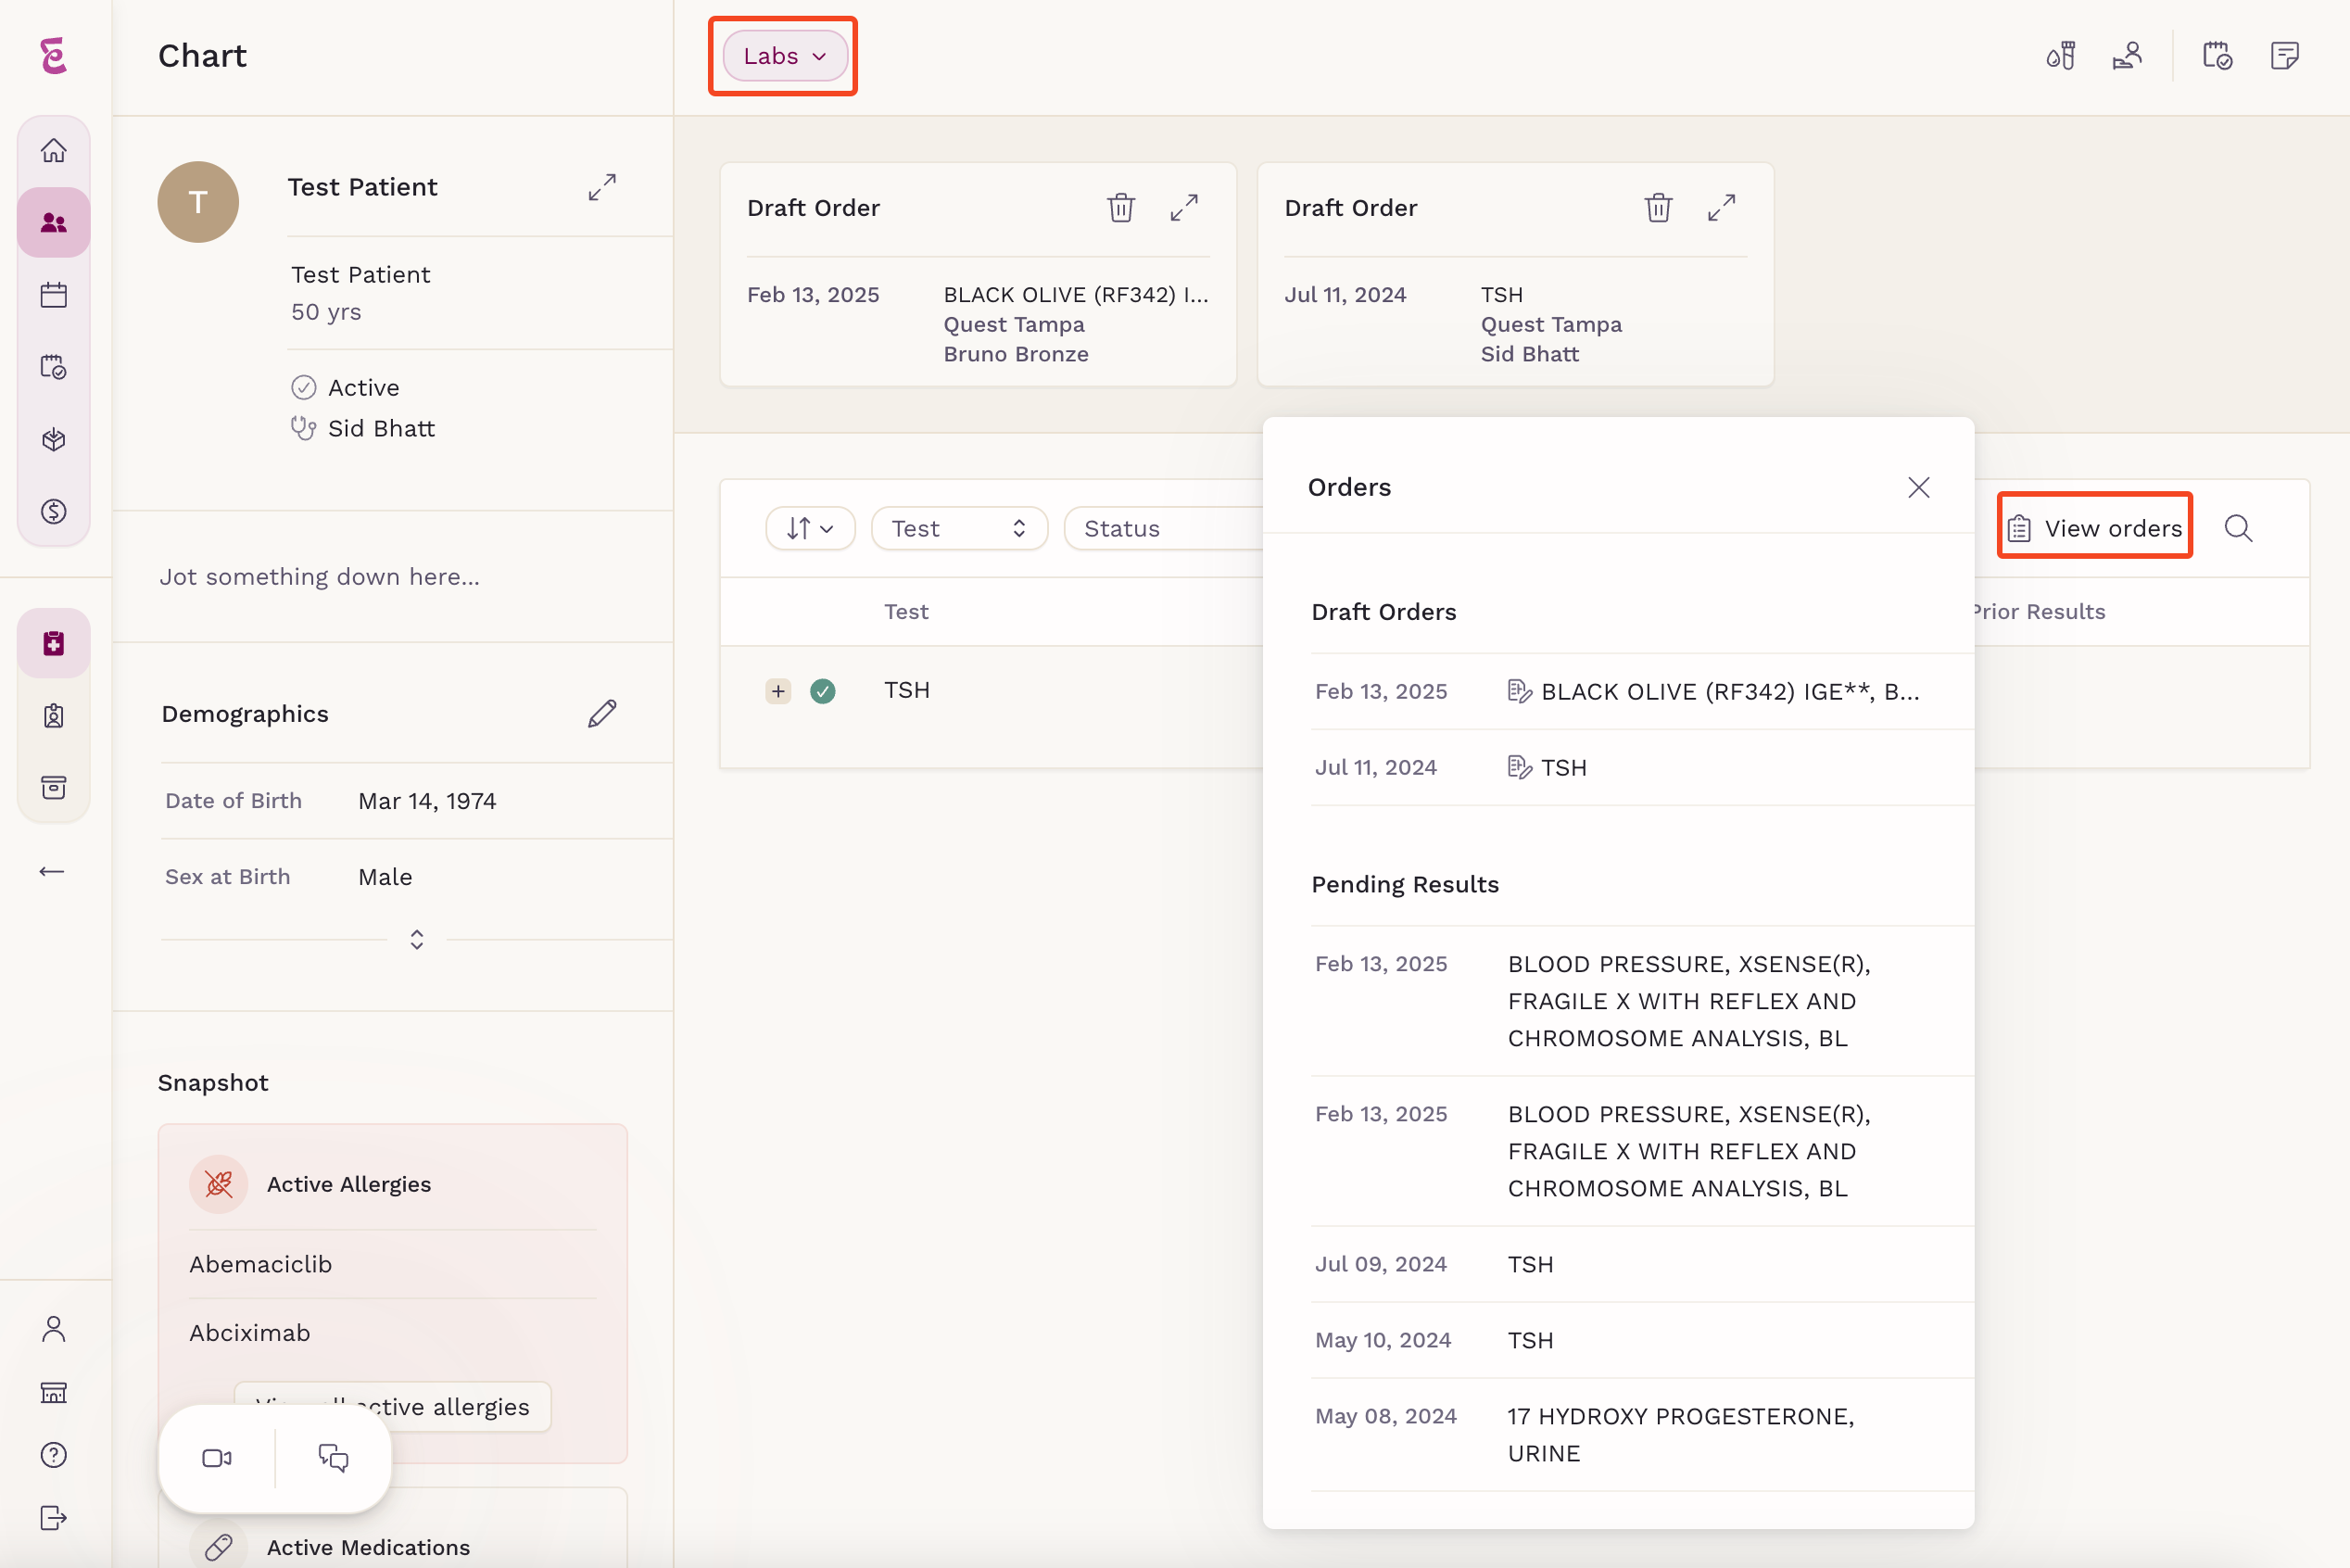The image size is (2350, 1568).
Task: Click the patient handoff icon in header
Action: coord(2127,55)
